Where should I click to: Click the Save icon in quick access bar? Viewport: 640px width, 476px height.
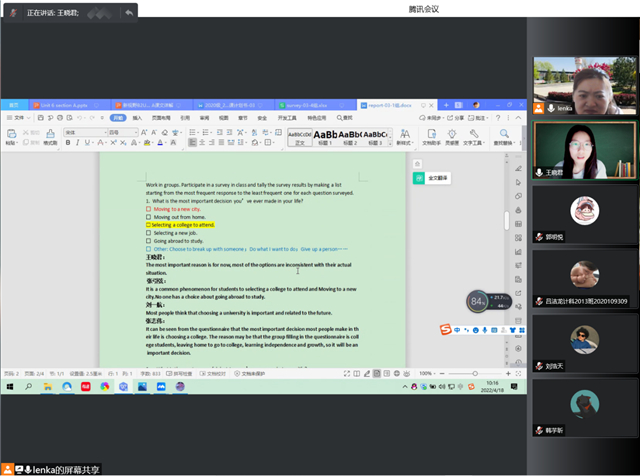coord(40,118)
